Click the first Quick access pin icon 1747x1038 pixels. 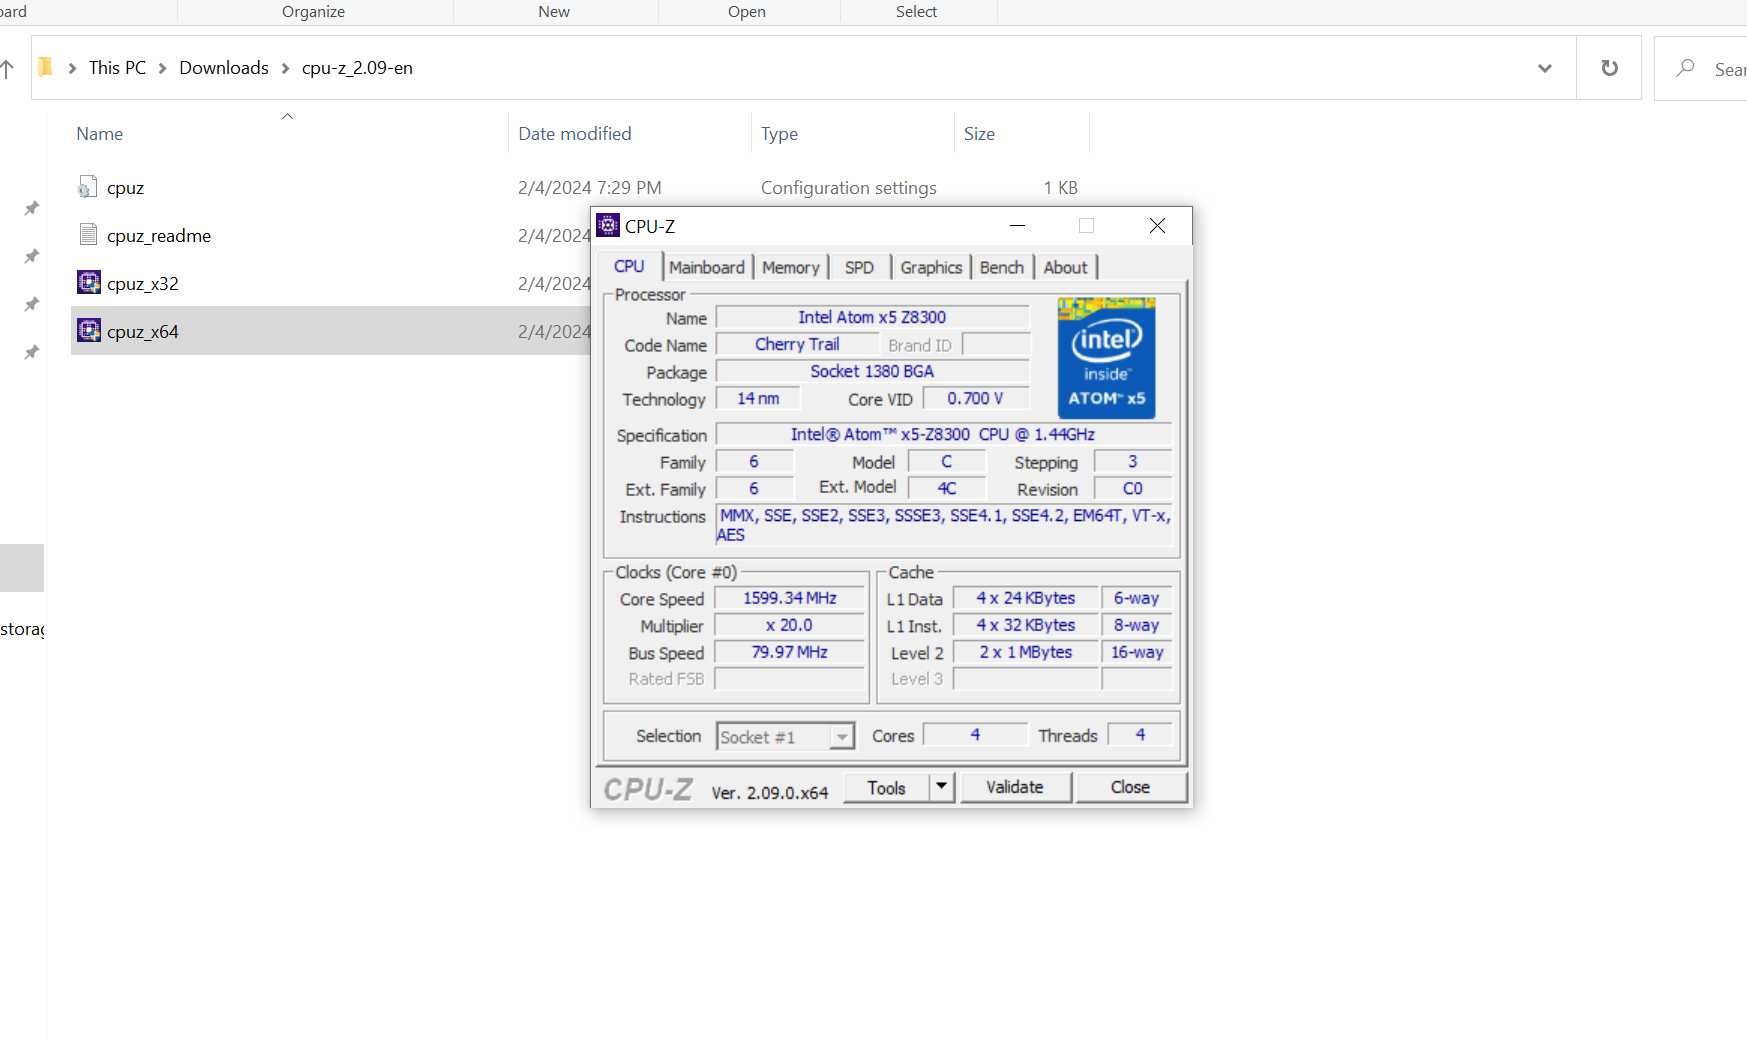[x=32, y=208]
